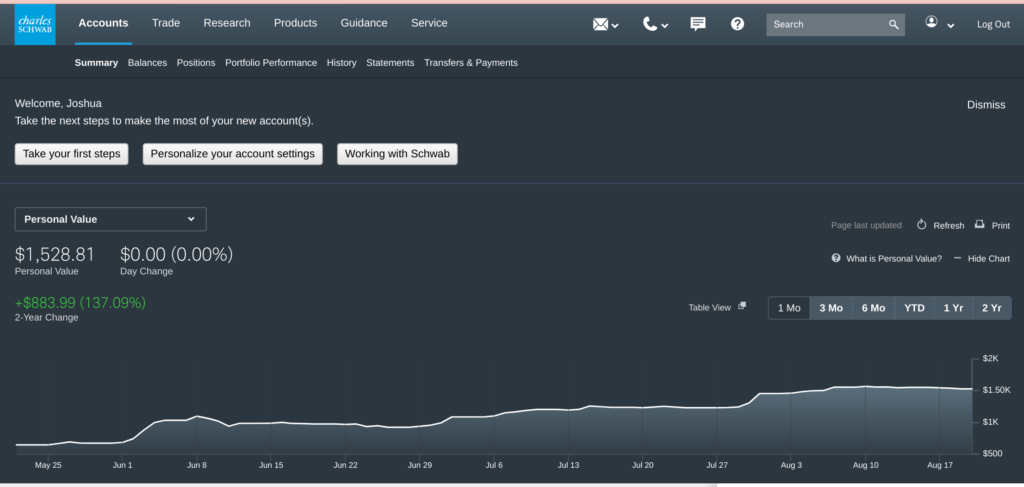Click the phone contact icon

tap(651, 24)
